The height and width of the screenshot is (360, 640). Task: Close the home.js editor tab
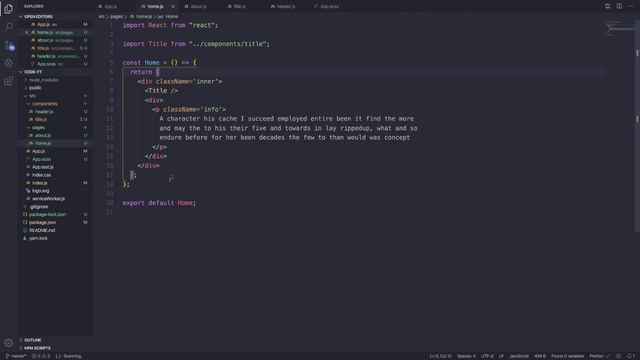173,7
